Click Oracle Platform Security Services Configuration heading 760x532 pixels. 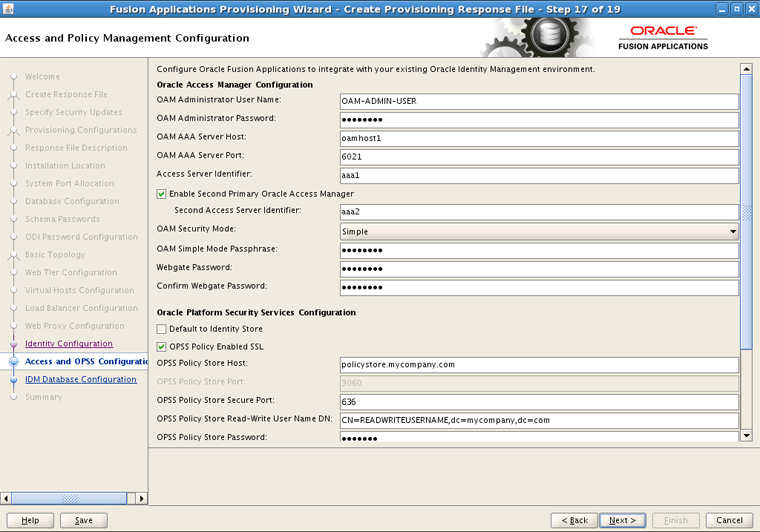[x=256, y=313]
